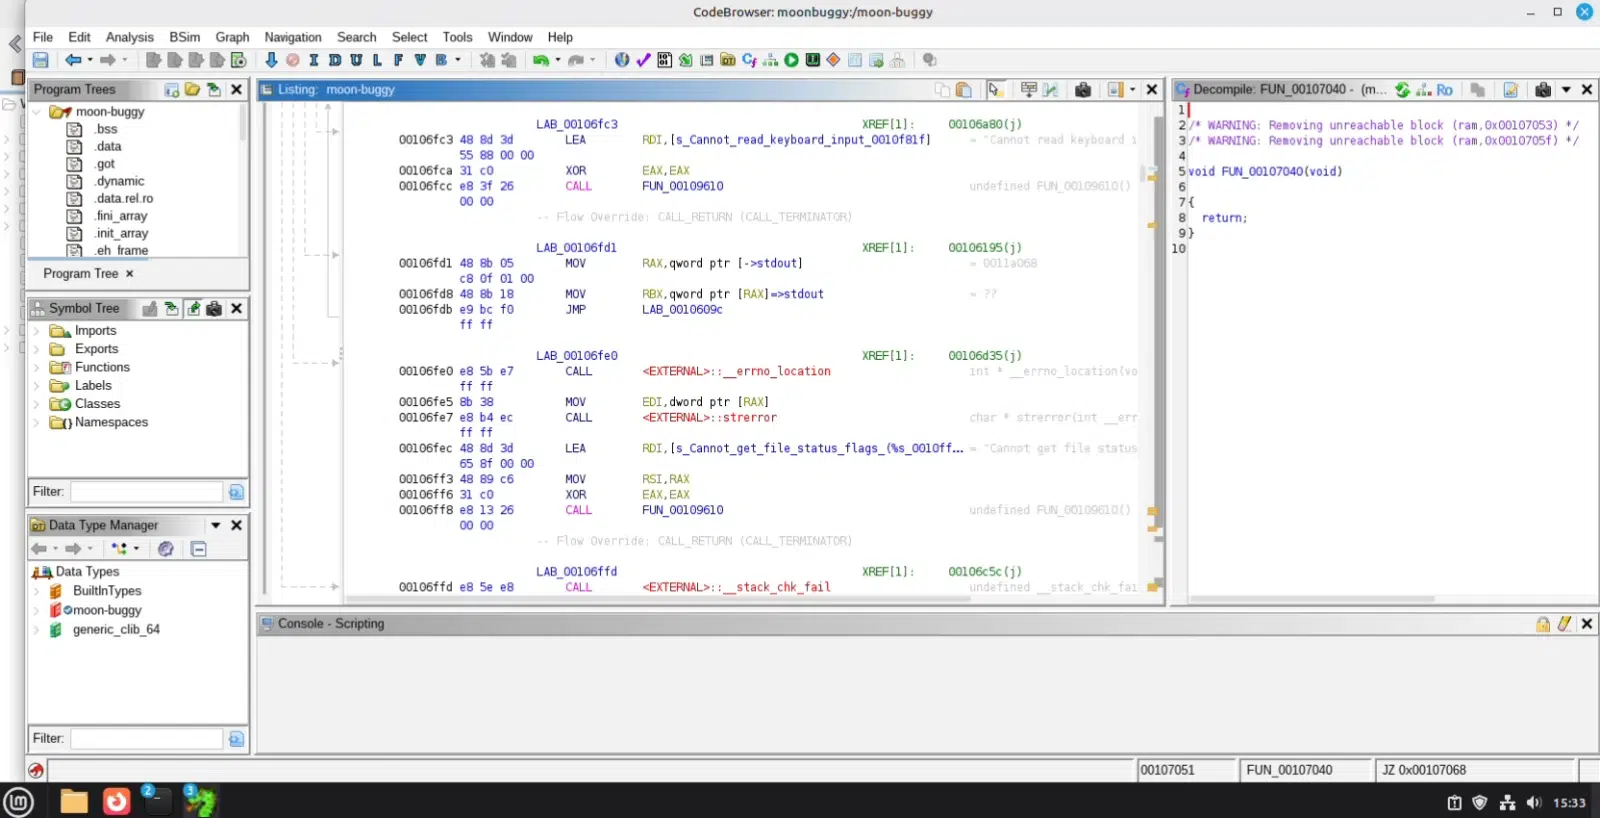Toggle the 'D' toolbar letter button
1600x818 pixels.
tap(335, 60)
